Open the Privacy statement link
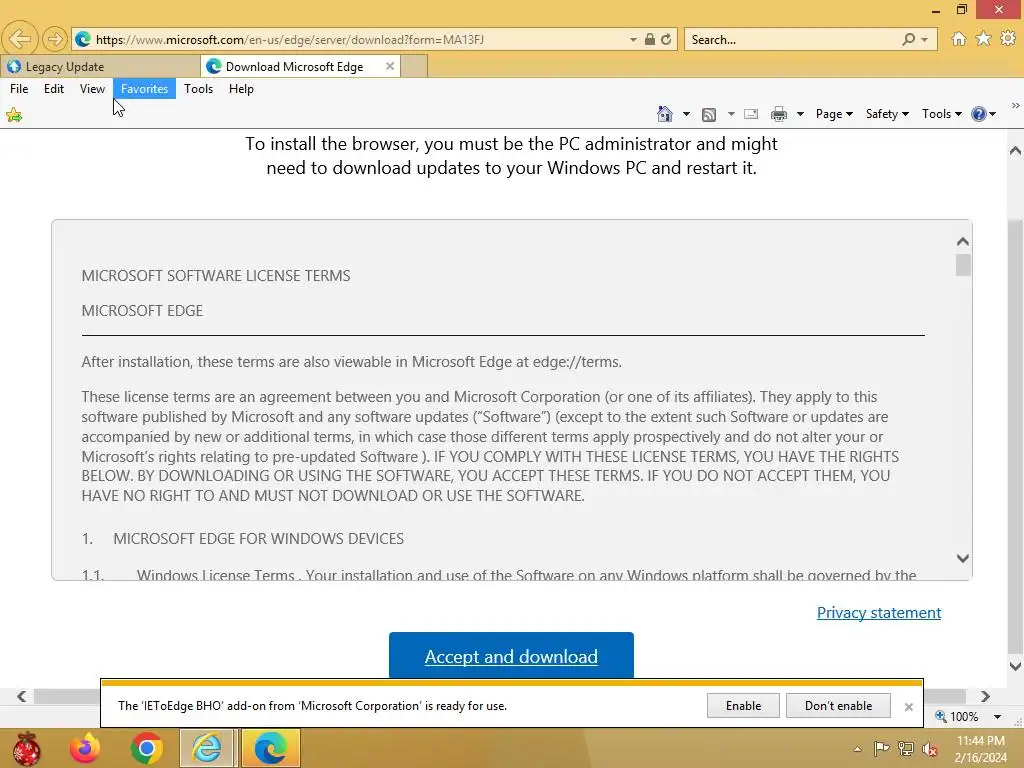1024x768 pixels. pyautogui.click(x=879, y=613)
